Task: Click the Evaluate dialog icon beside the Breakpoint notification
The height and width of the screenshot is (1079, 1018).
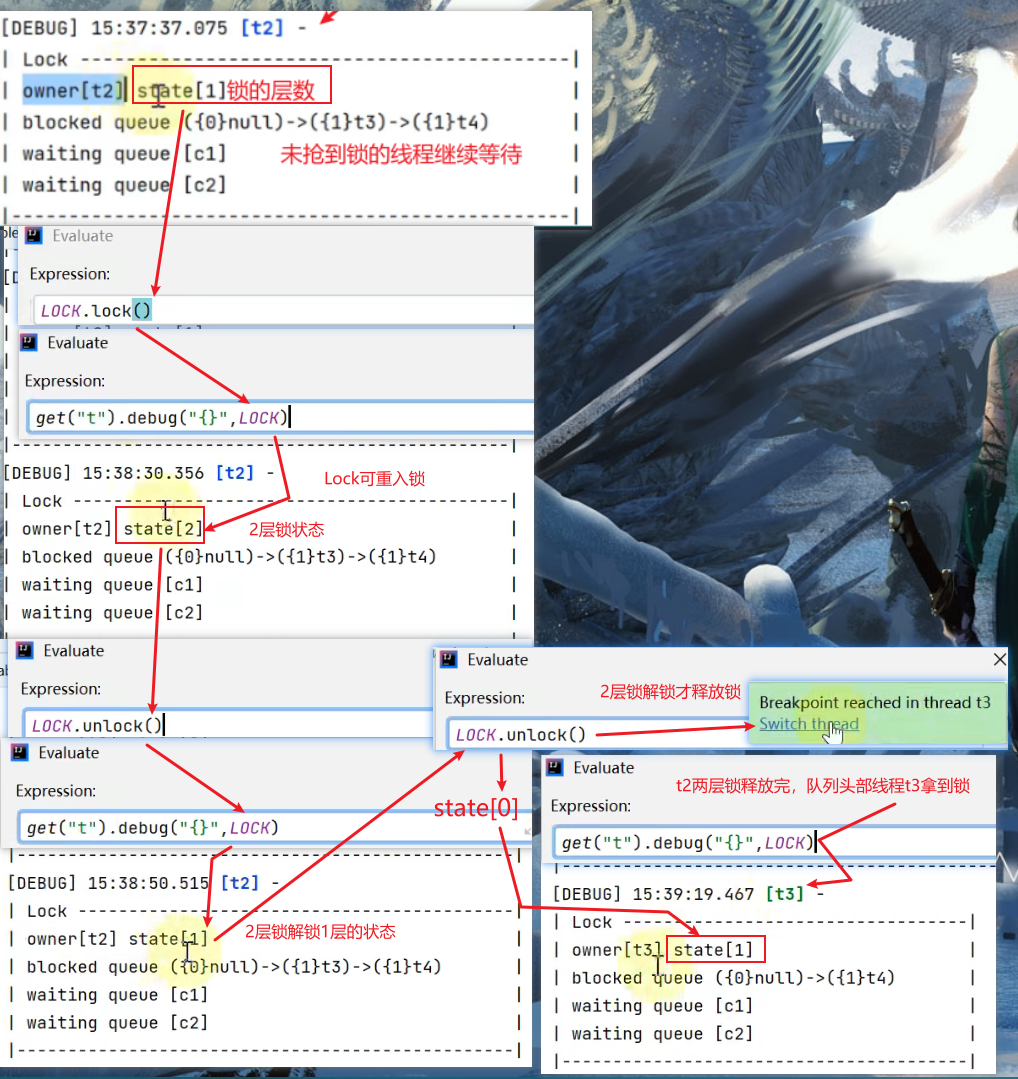Action: pyautogui.click(x=449, y=660)
